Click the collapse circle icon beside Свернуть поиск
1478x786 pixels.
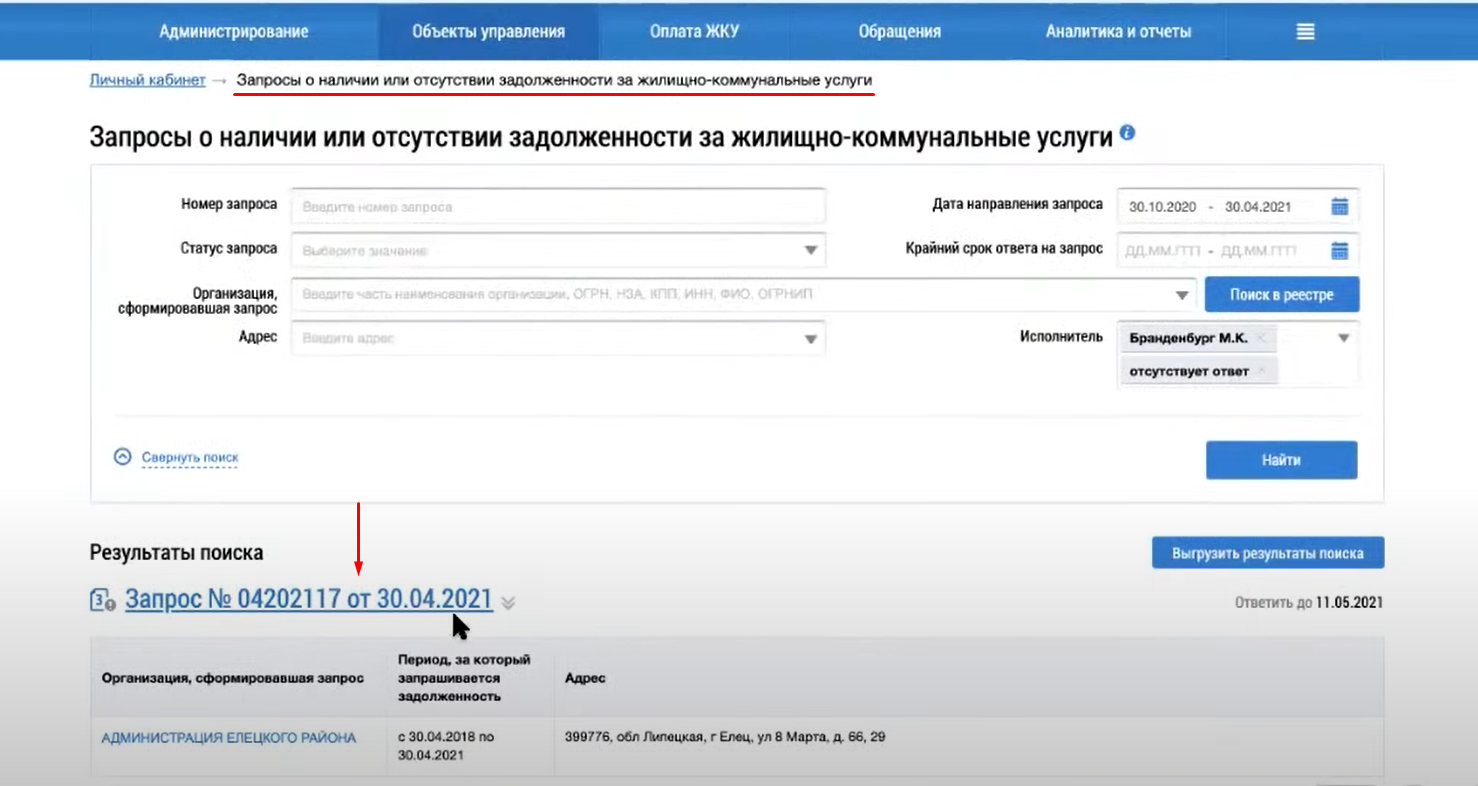tap(123, 457)
